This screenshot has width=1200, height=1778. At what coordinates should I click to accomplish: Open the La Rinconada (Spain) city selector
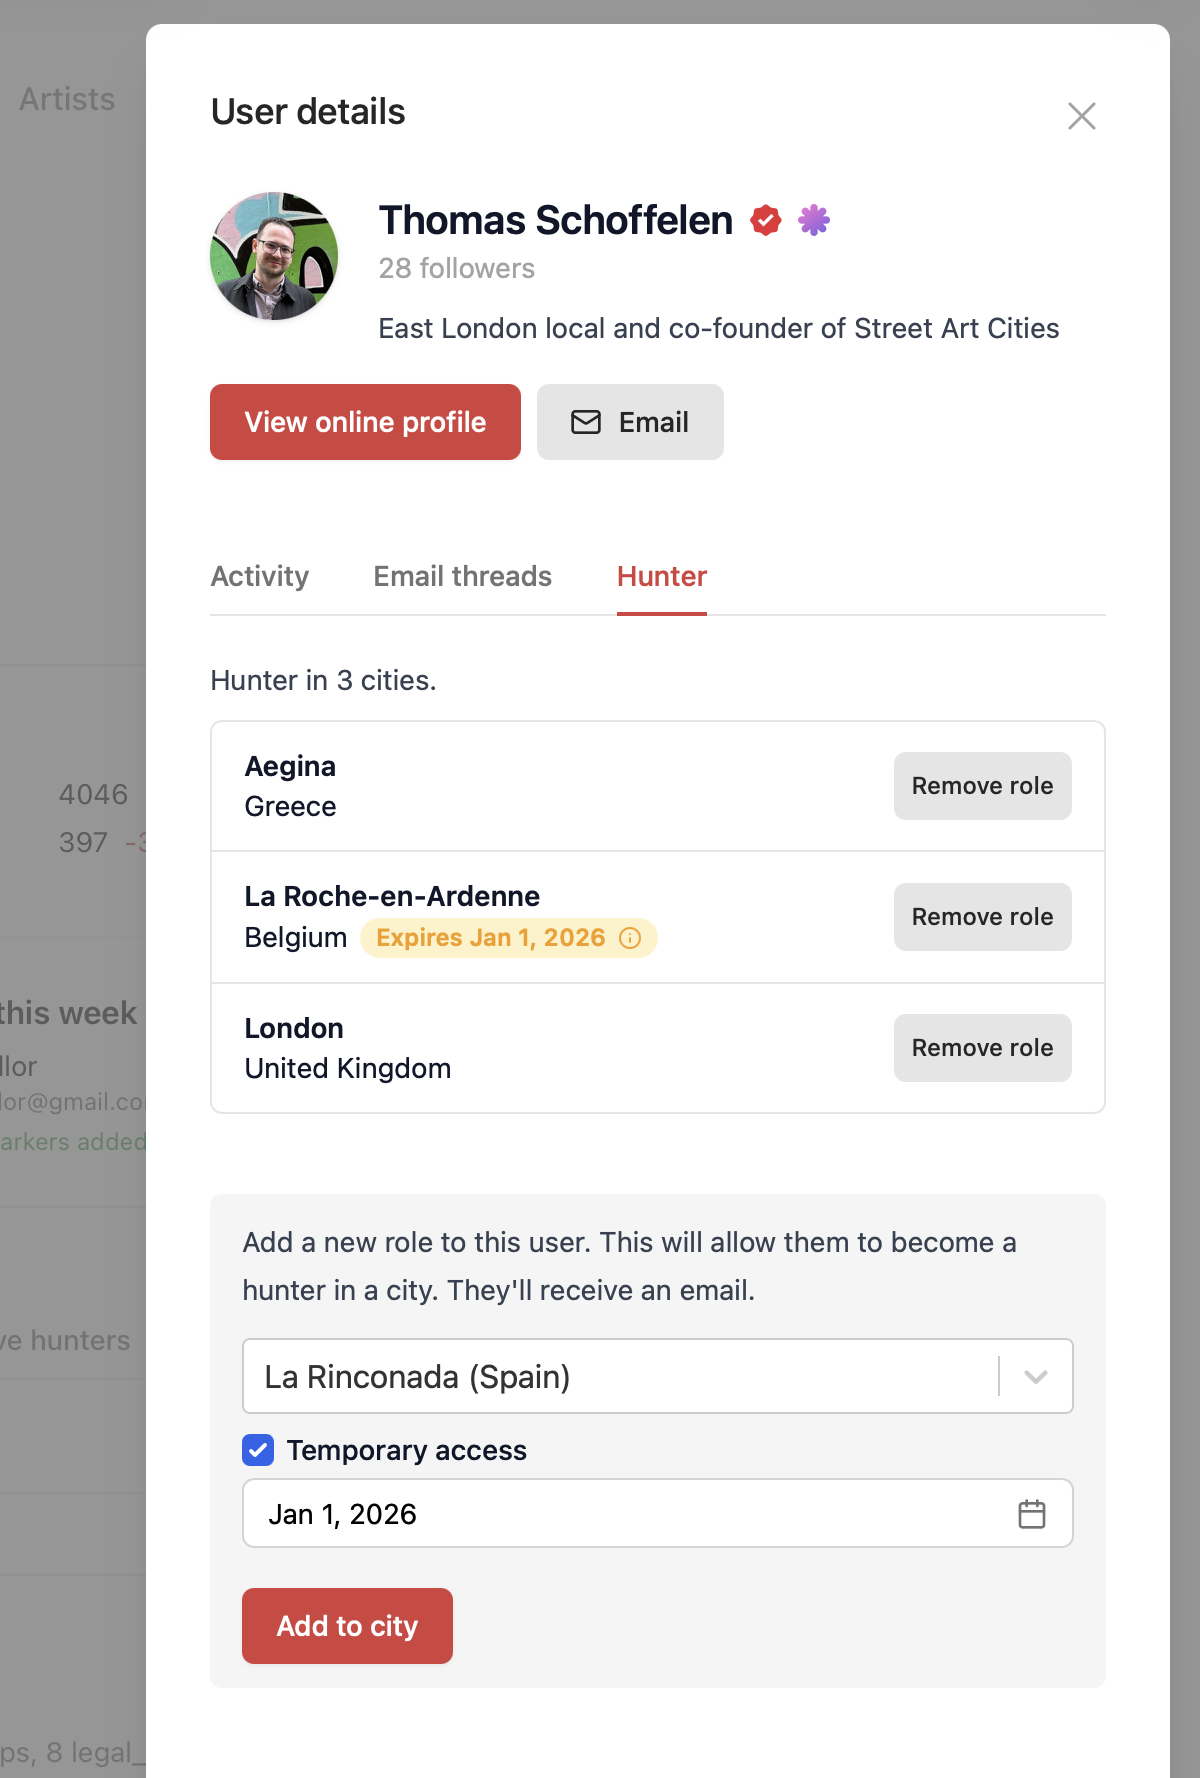(620, 1377)
